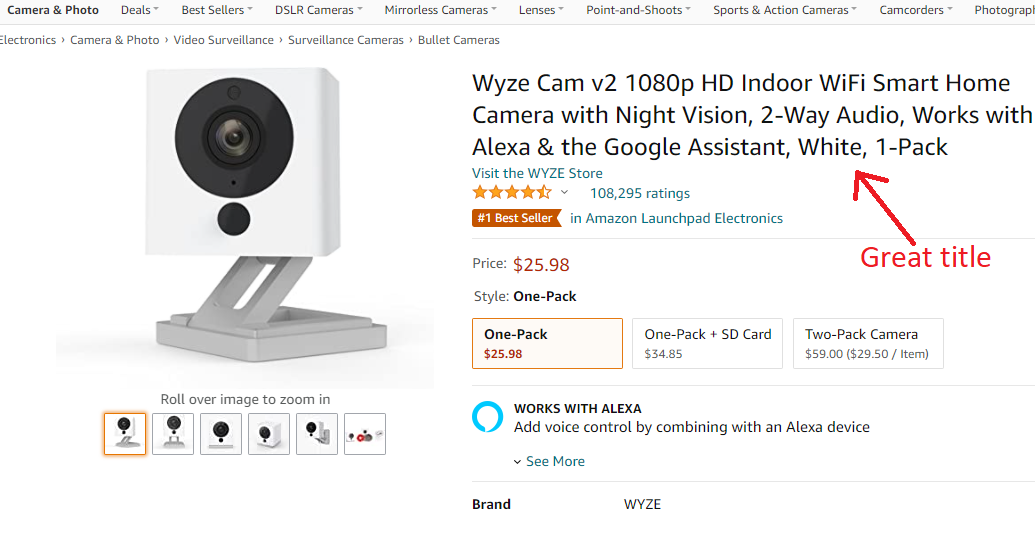This screenshot has width=1035, height=535.
Task: Select the fifth wall-mounted camera thumbnail
Action: tap(317, 434)
